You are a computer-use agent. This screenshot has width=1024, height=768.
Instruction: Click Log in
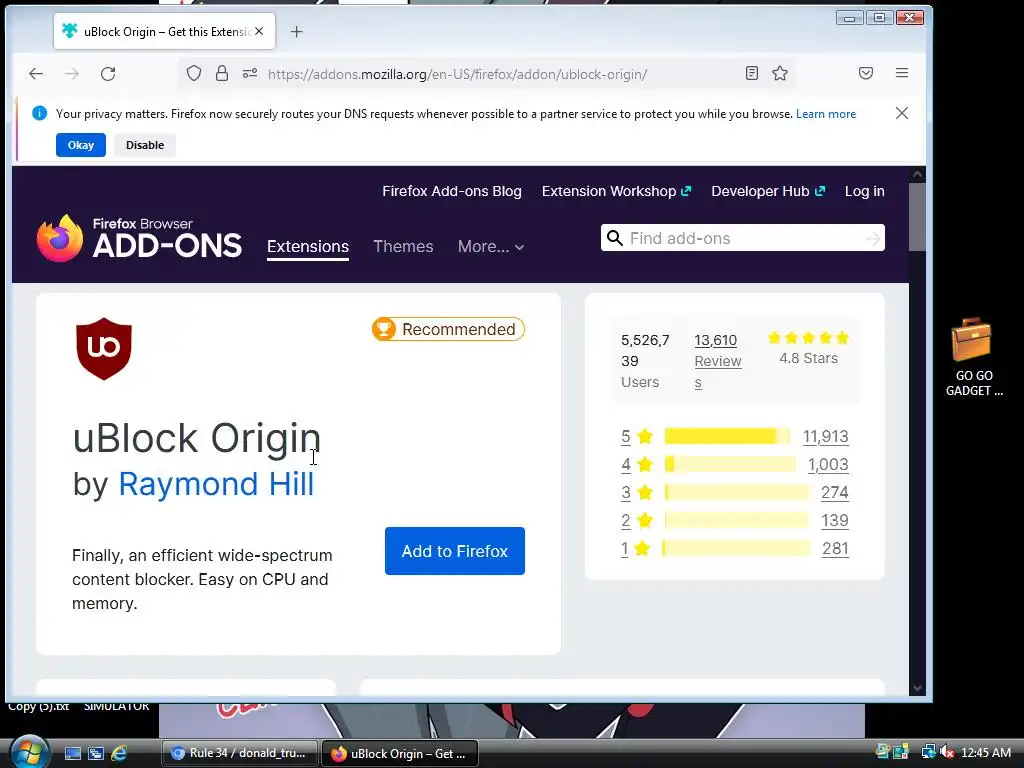coord(865,191)
